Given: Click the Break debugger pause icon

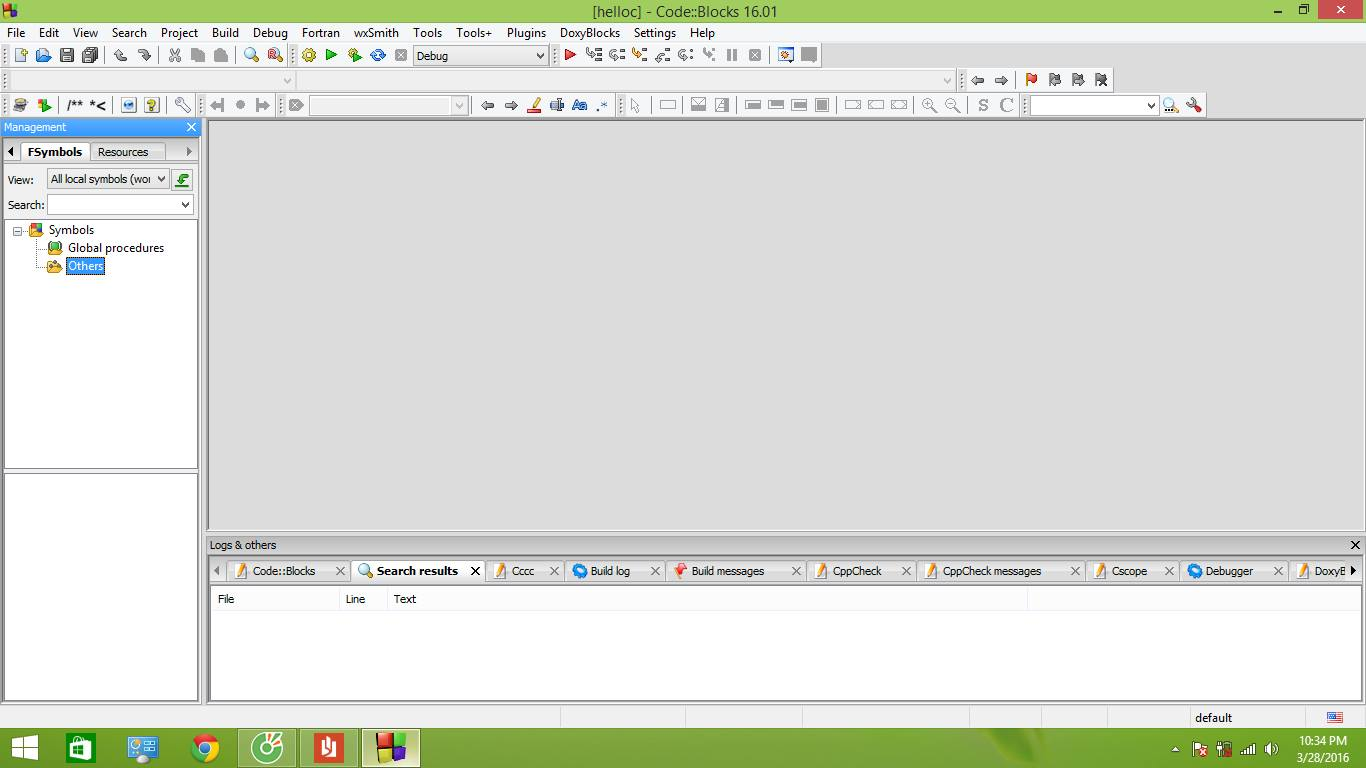Looking at the screenshot, I should (x=732, y=55).
